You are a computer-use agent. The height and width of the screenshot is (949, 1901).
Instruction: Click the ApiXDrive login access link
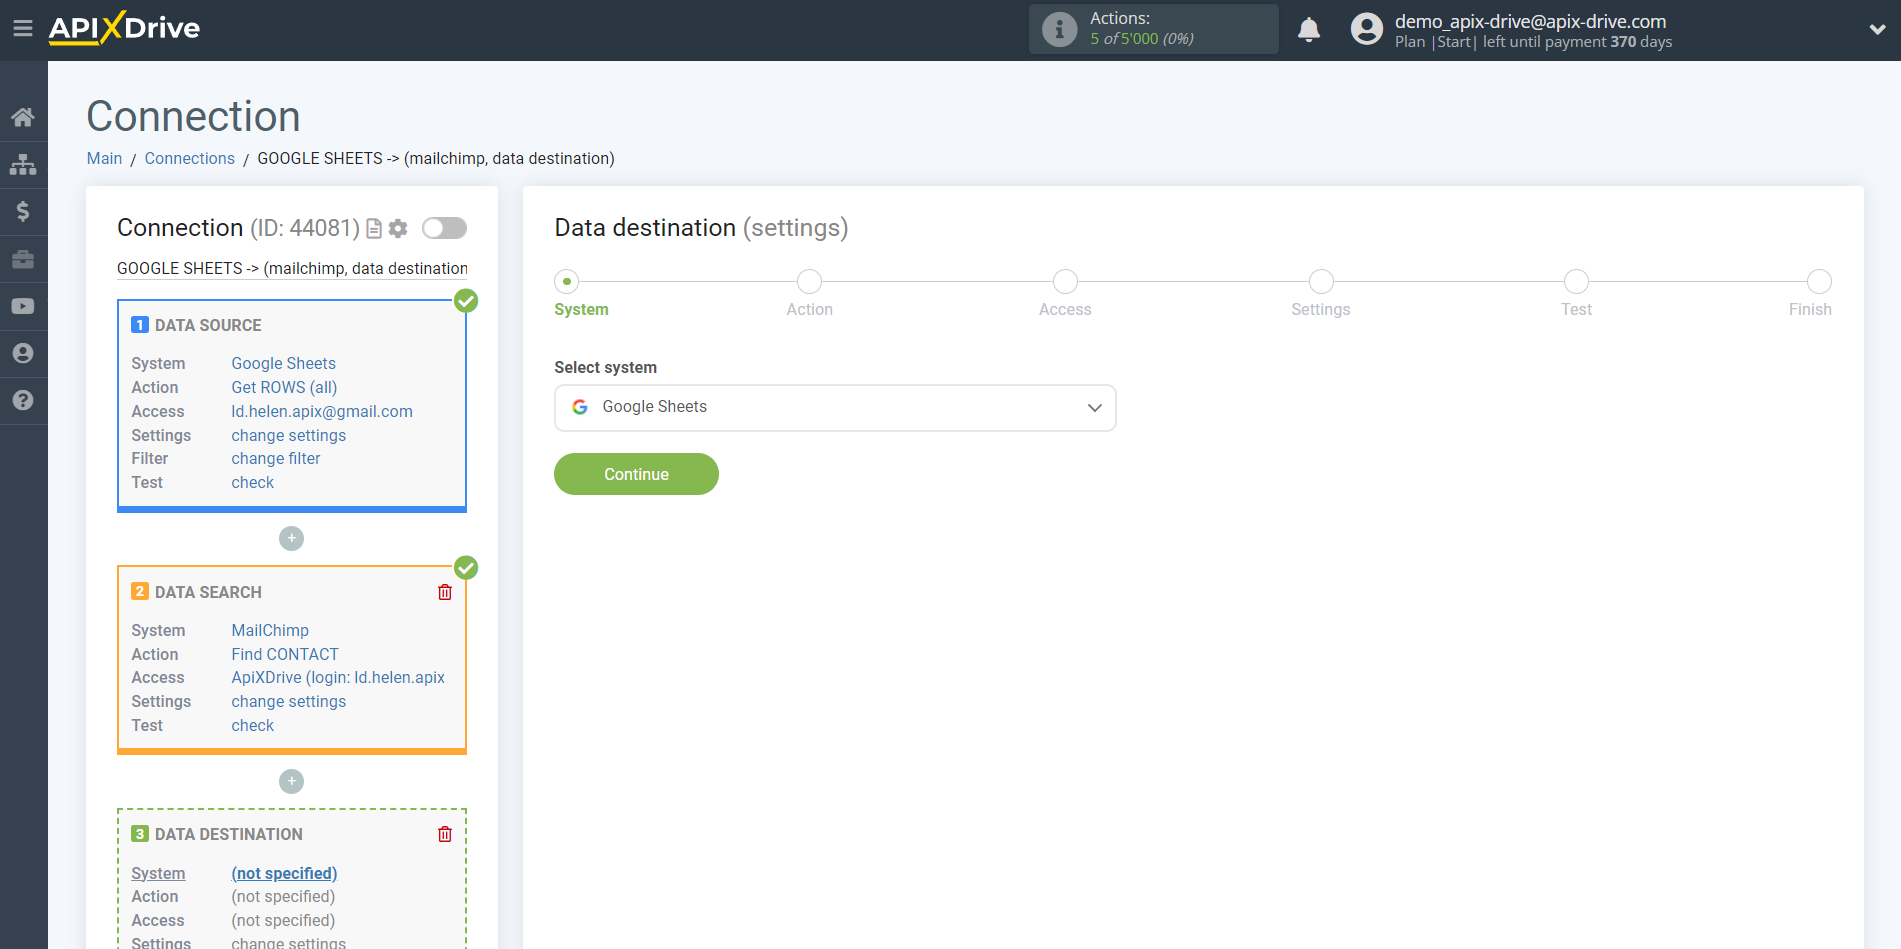(x=338, y=677)
